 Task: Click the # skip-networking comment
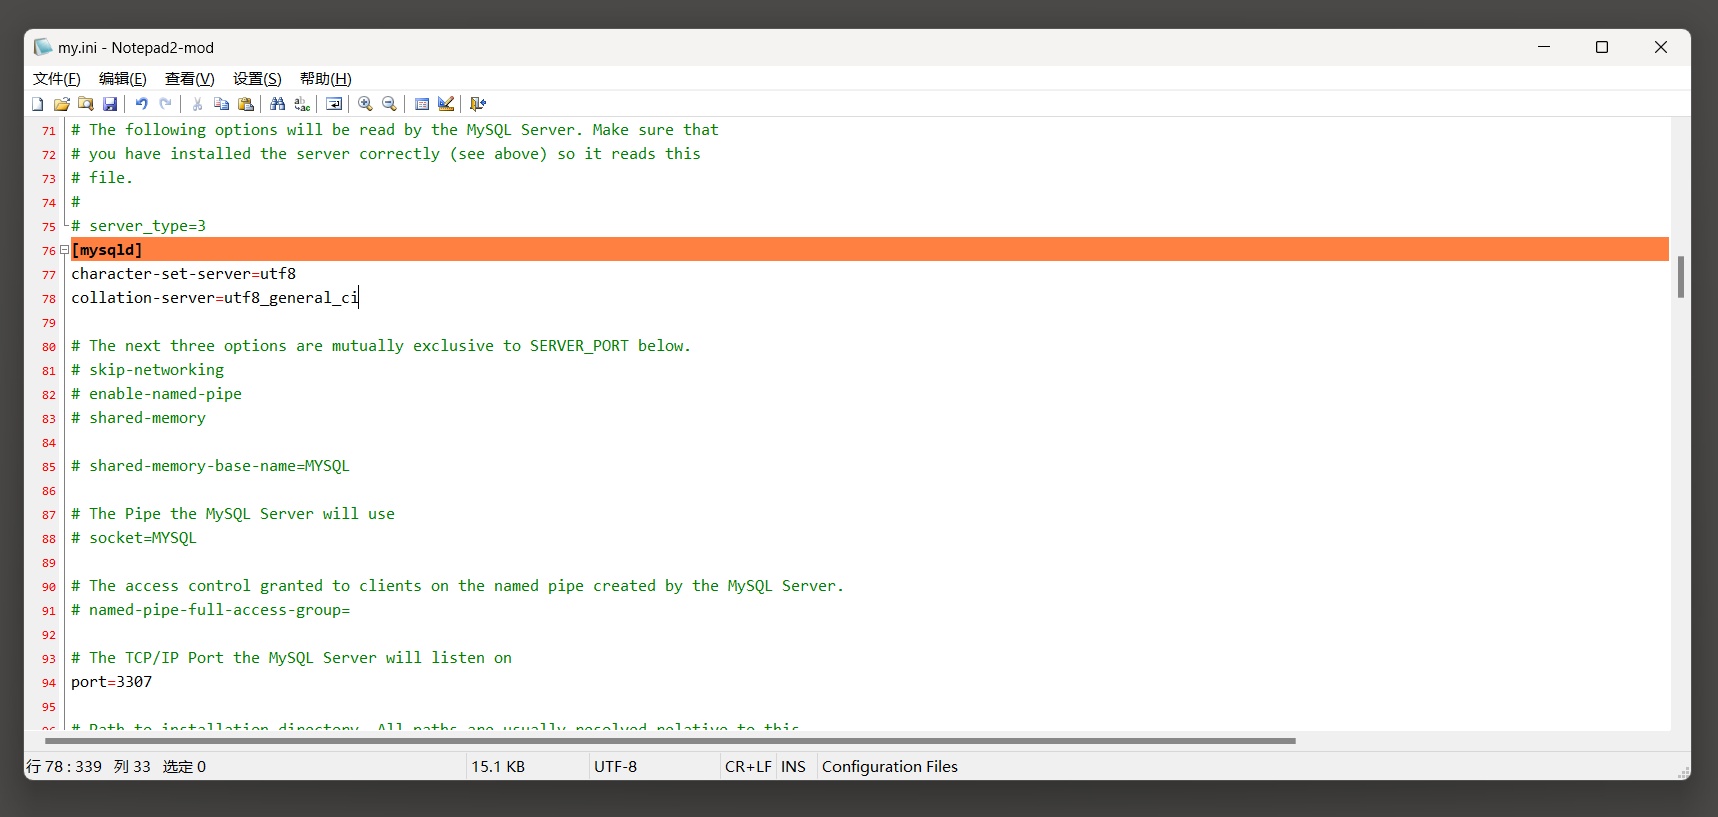pyautogui.click(x=148, y=370)
